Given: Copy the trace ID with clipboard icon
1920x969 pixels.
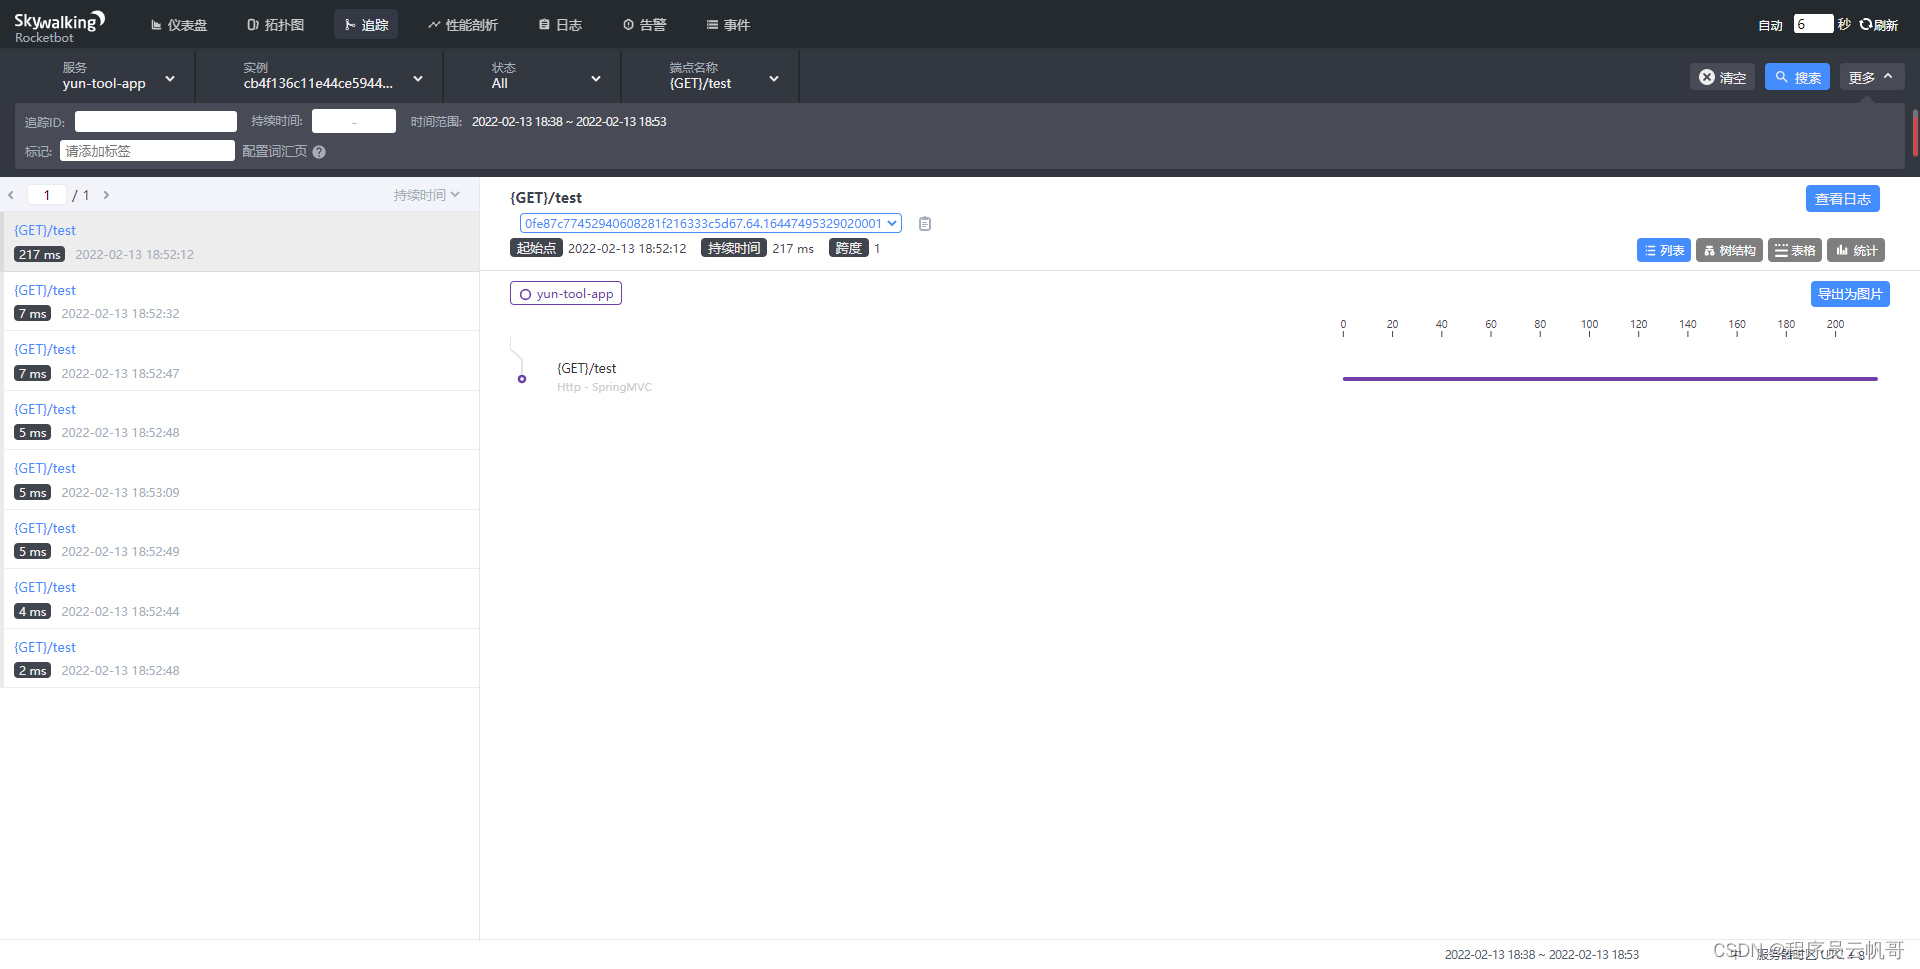Looking at the screenshot, I should 925,224.
